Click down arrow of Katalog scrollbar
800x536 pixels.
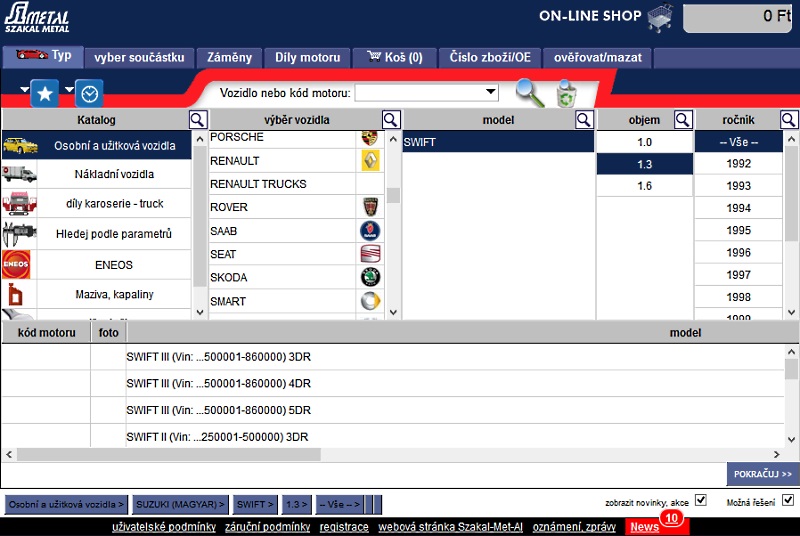[199, 312]
